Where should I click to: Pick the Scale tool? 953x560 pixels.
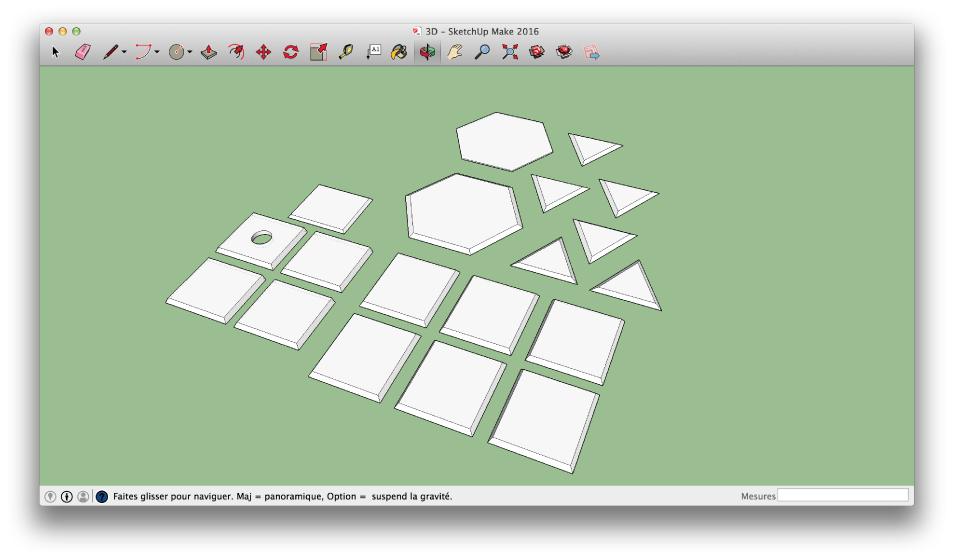[318, 52]
